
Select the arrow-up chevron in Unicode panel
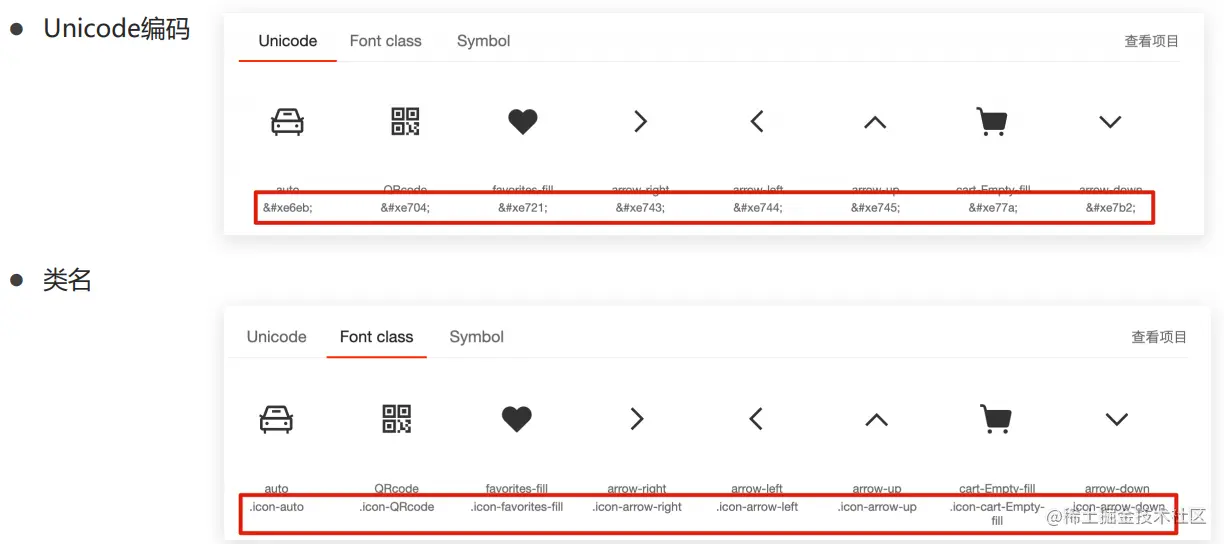coord(875,122)
